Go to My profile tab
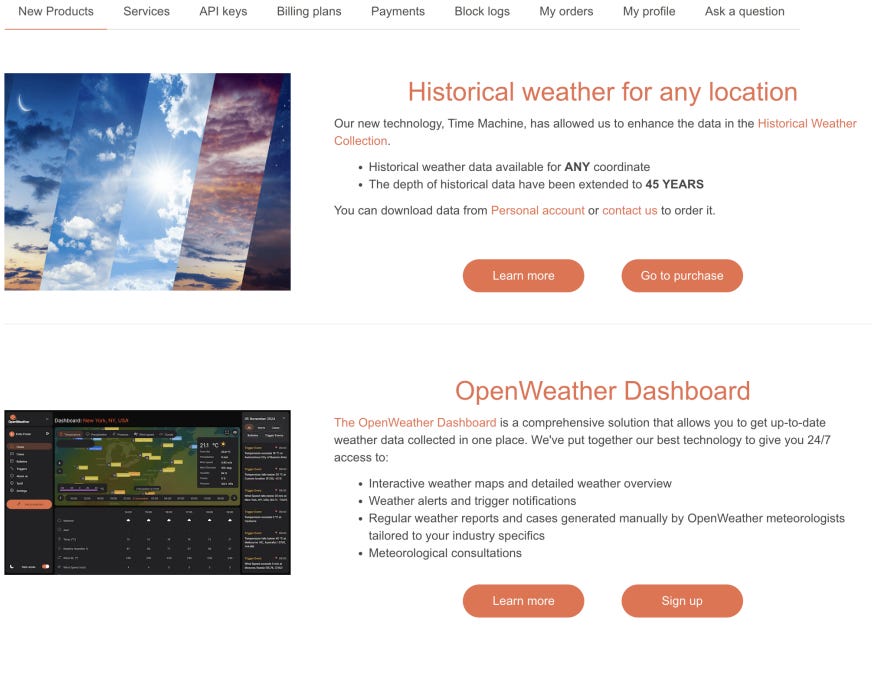The height and width of the screenshot is (674, 880). 649,11
